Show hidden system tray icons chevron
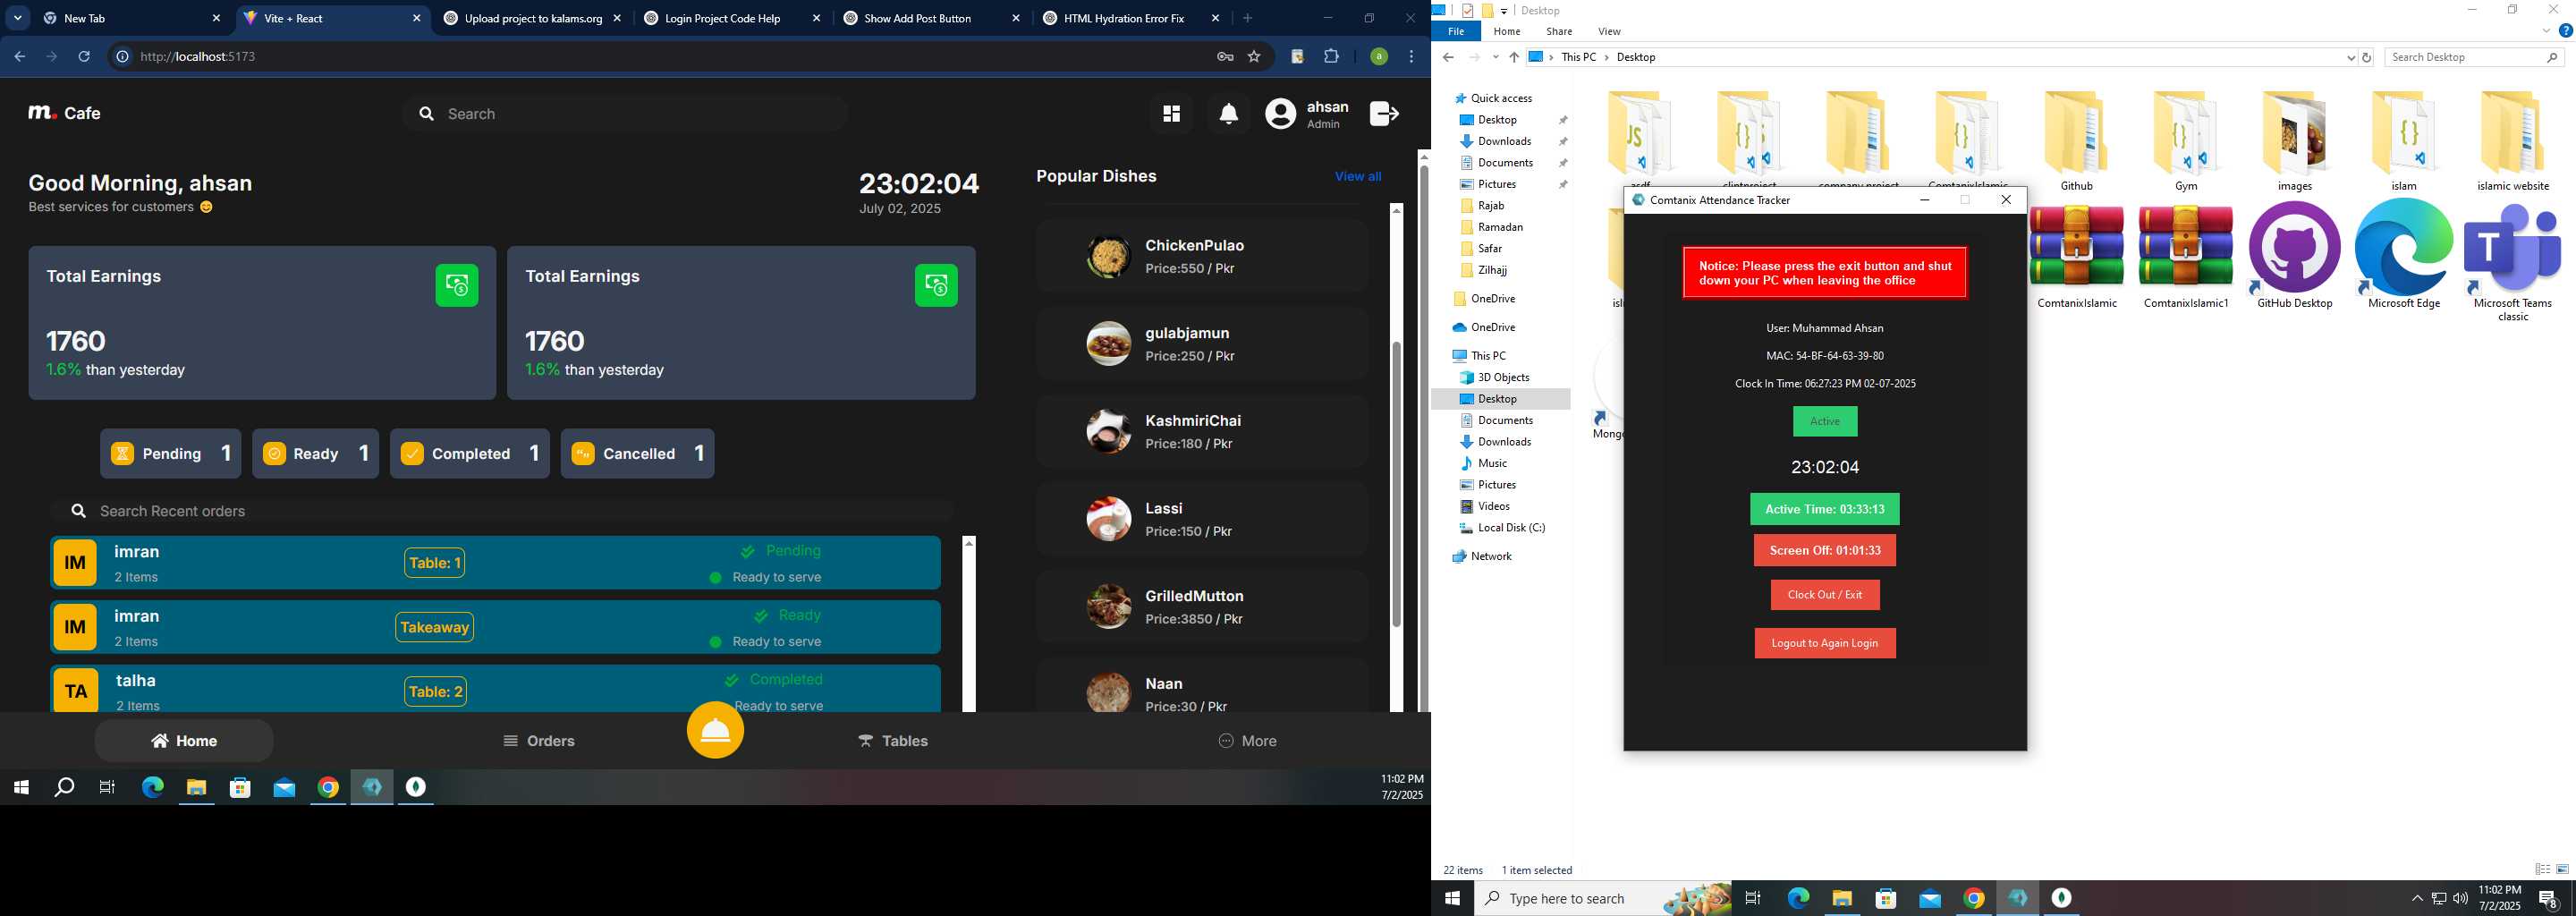 (2417, 898)
